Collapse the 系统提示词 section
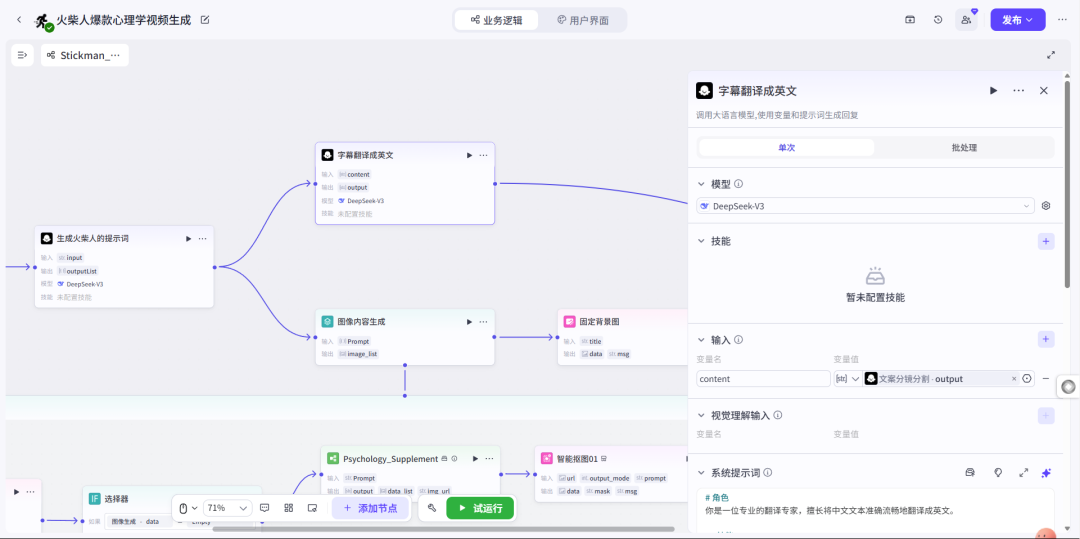 coord(701,473)
